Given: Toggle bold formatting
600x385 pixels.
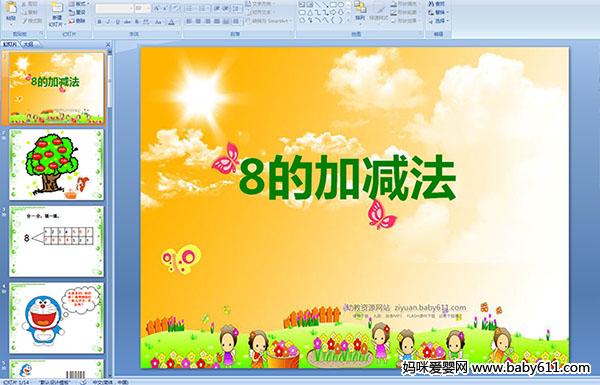Looking at the screenshot, I should pos(99,22).
